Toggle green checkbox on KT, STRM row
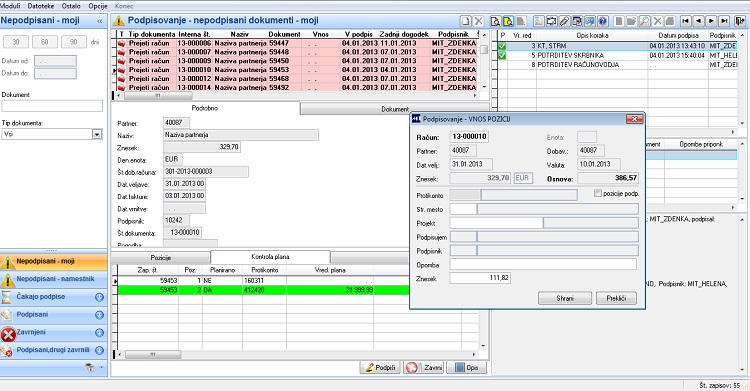 point(502,46)
